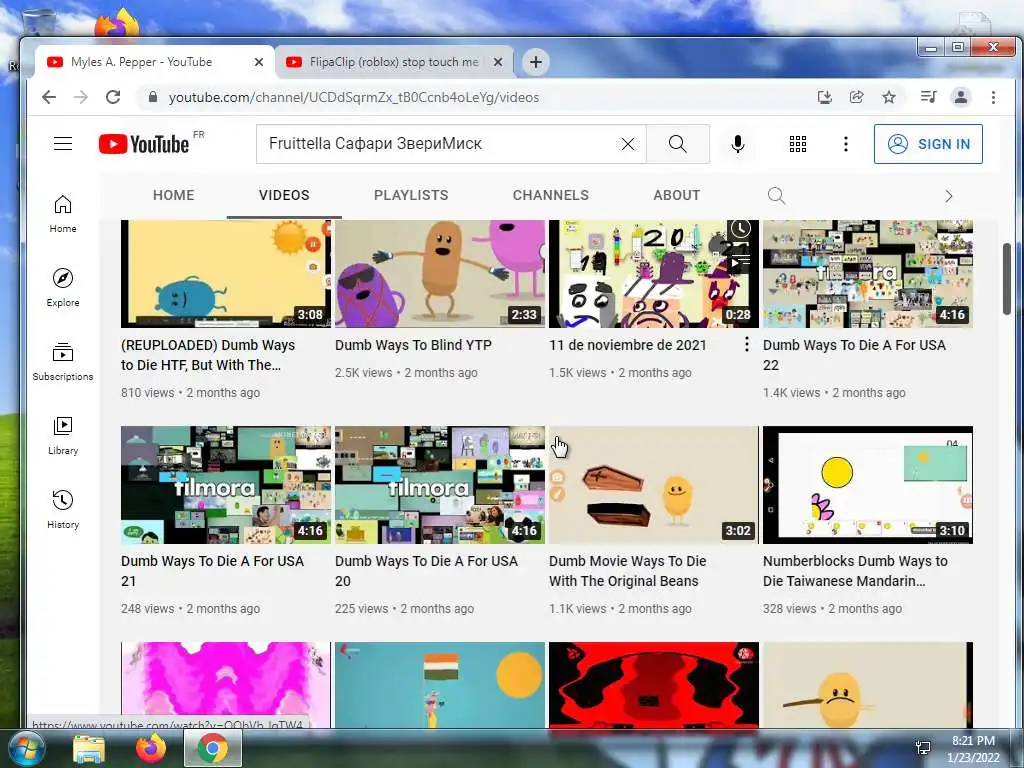
Task: Bookmark this page with the star
Action: tap(889, 97)
